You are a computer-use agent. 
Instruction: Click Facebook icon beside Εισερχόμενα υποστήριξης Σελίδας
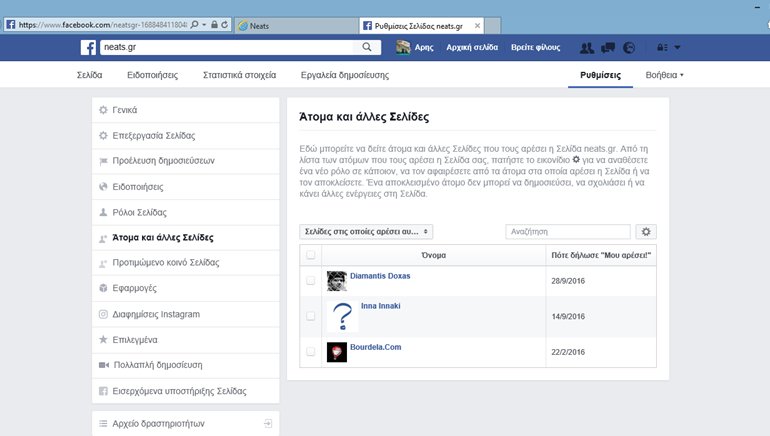103,391
